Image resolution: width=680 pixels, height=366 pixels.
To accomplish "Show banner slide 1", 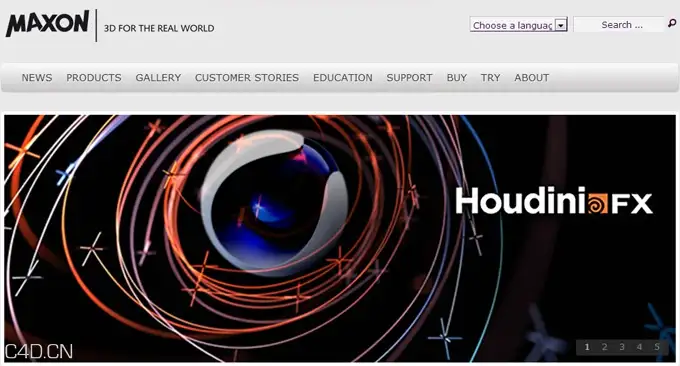I will (x=587, y=347).
